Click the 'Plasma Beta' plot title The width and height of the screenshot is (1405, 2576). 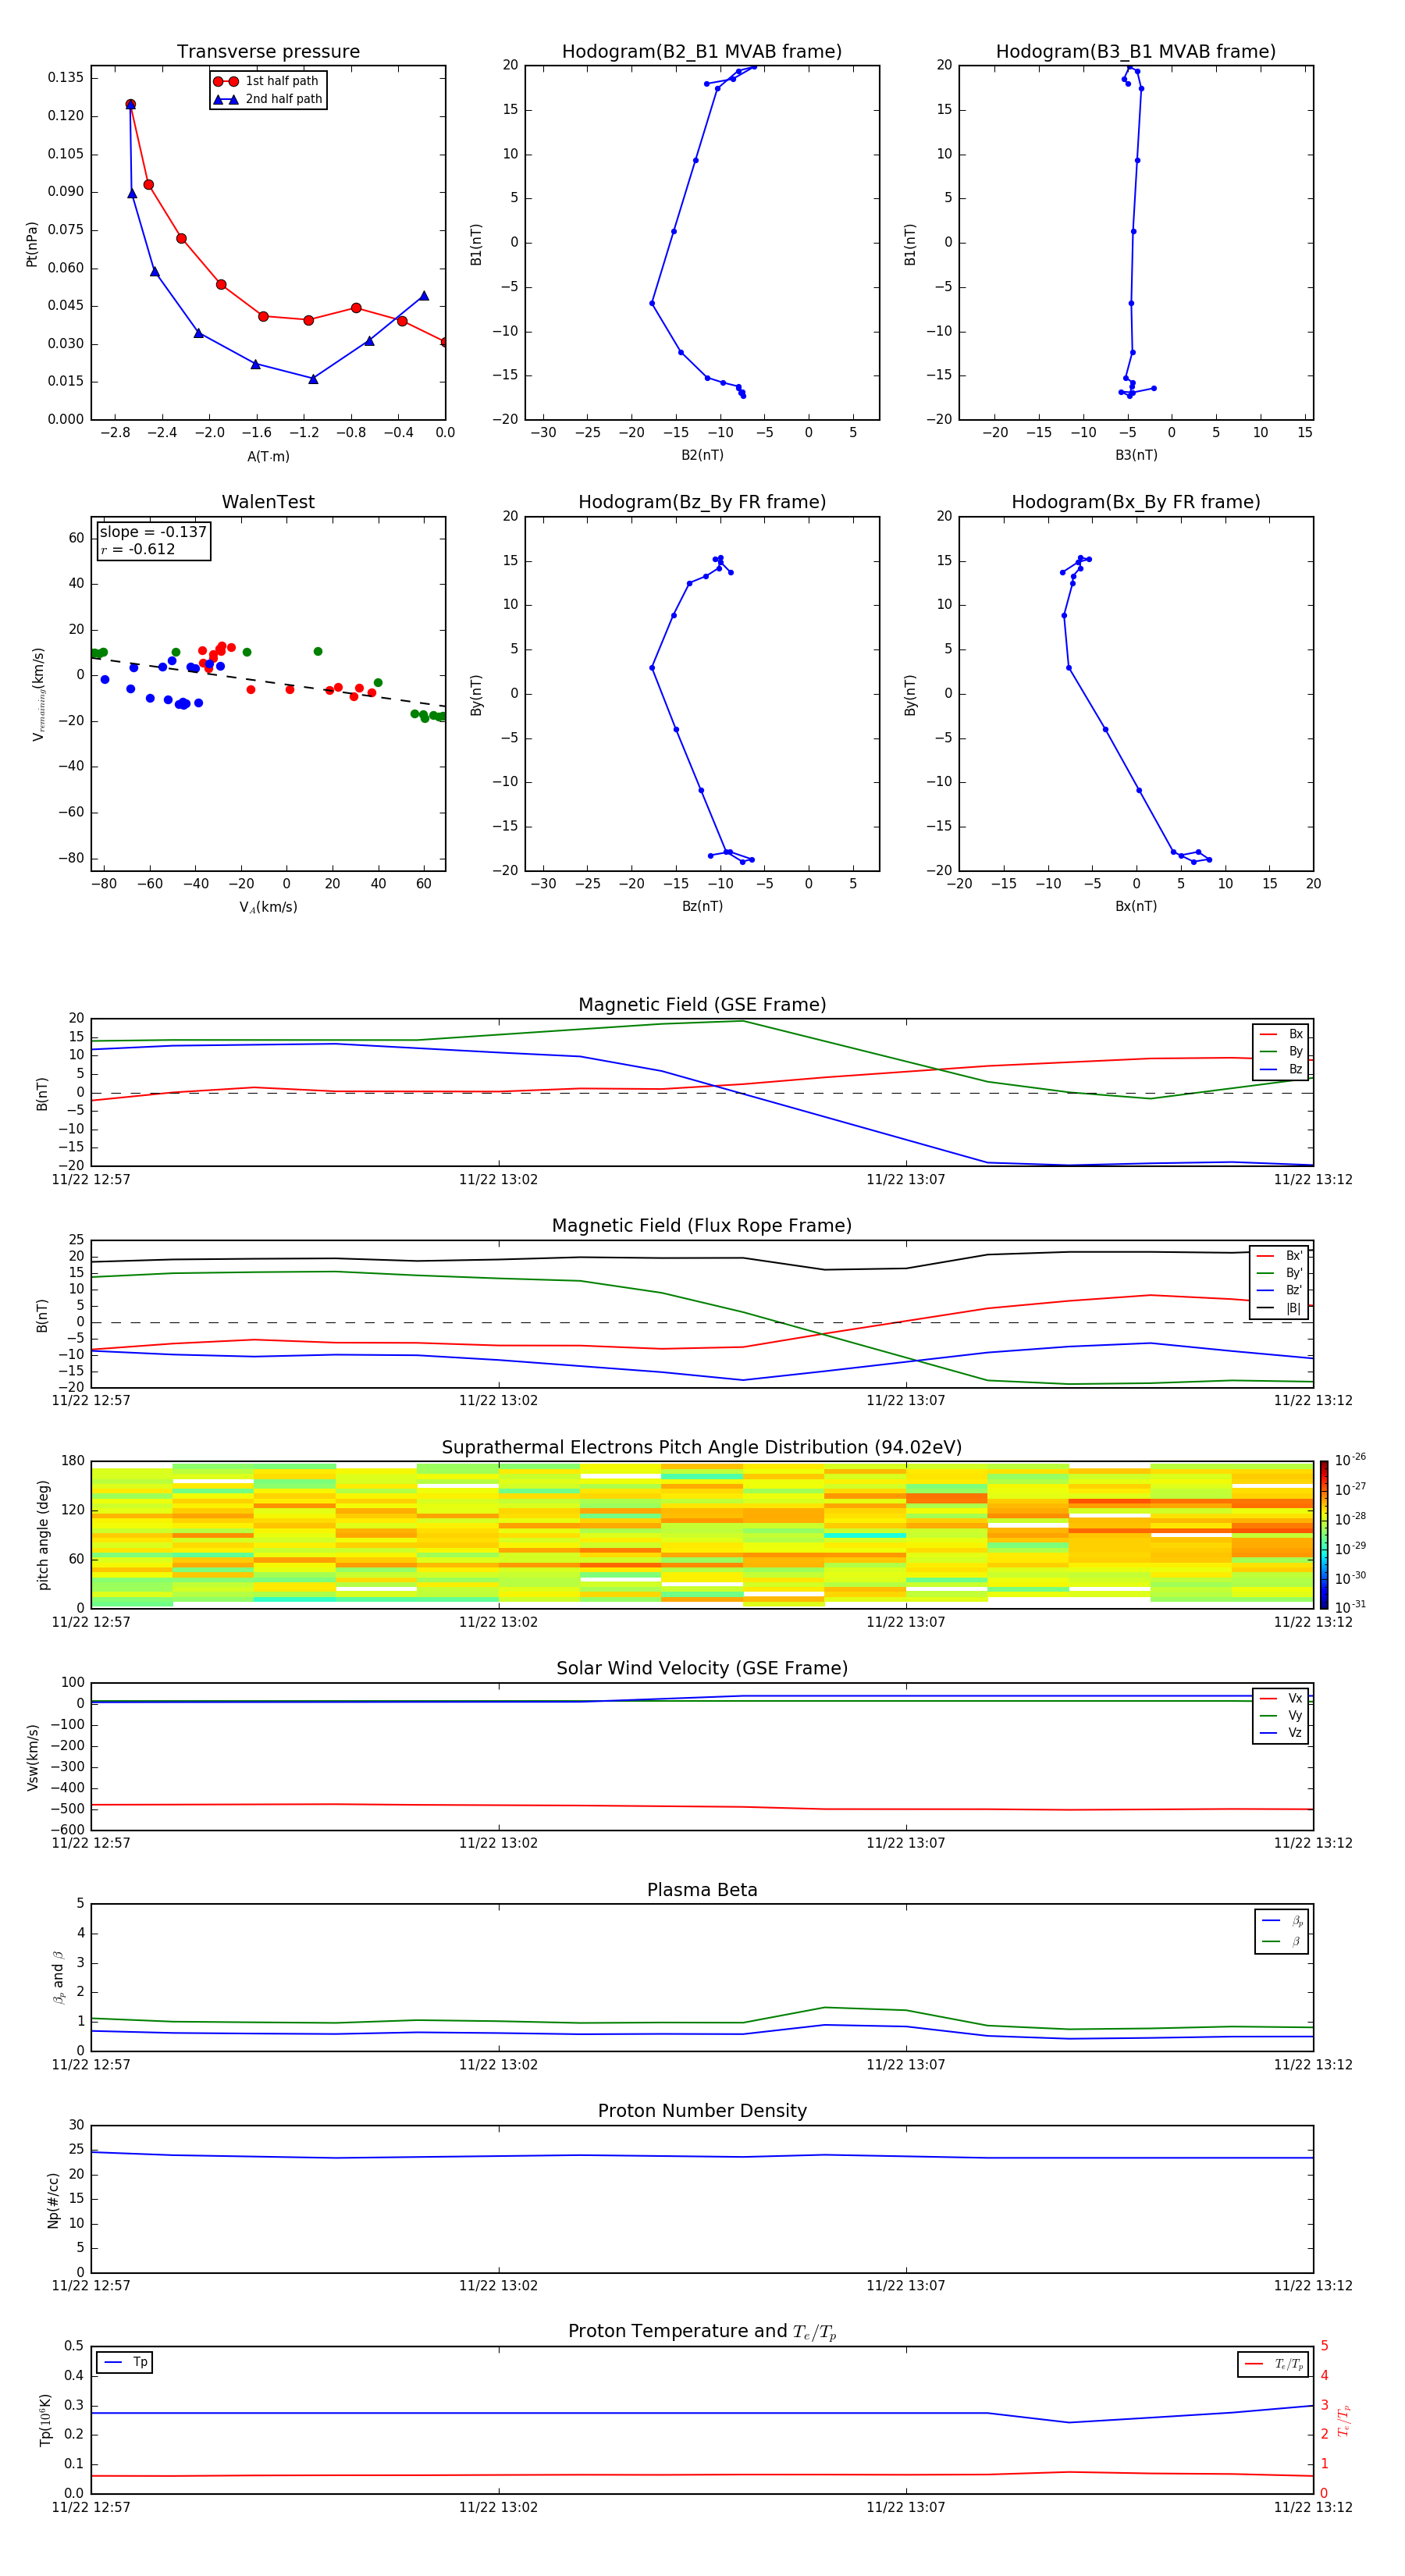(702, 1890)
